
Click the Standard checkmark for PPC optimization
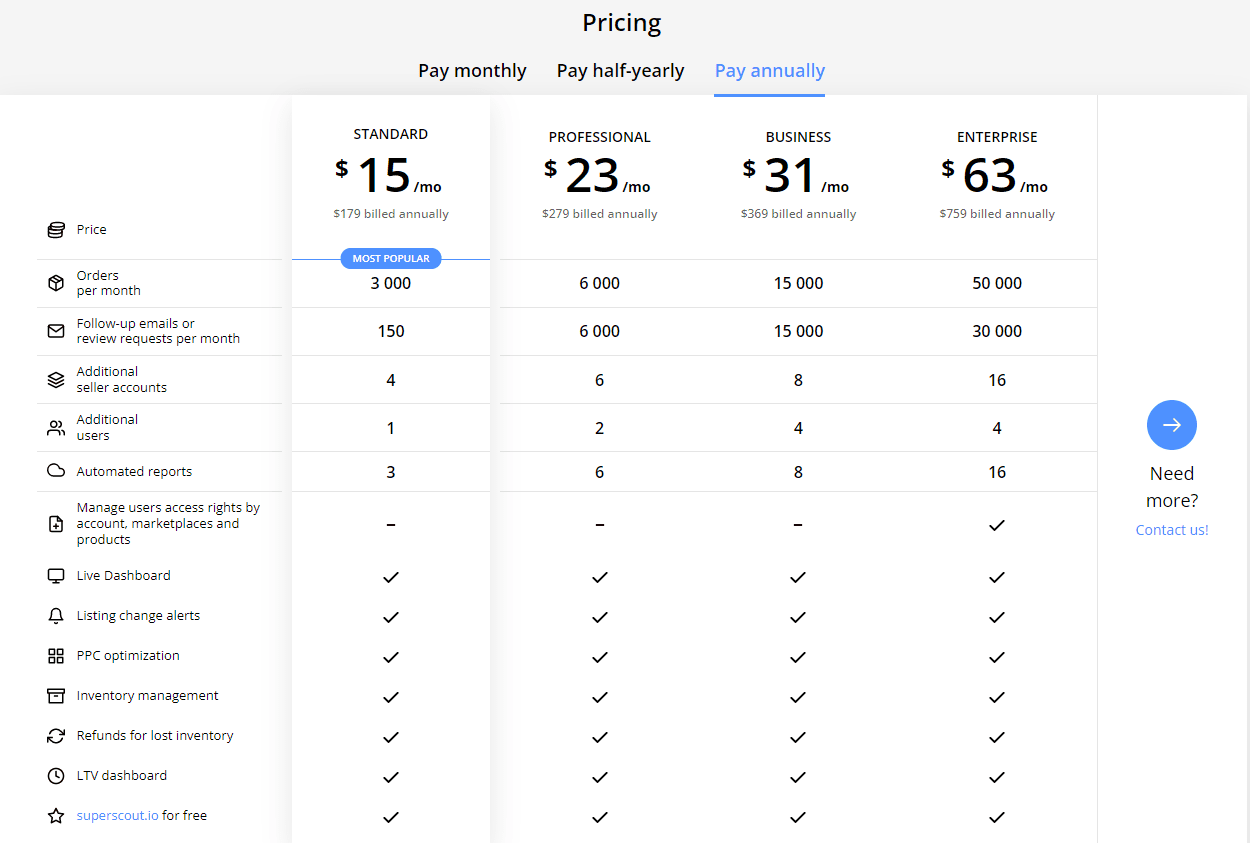click(391, 657)
